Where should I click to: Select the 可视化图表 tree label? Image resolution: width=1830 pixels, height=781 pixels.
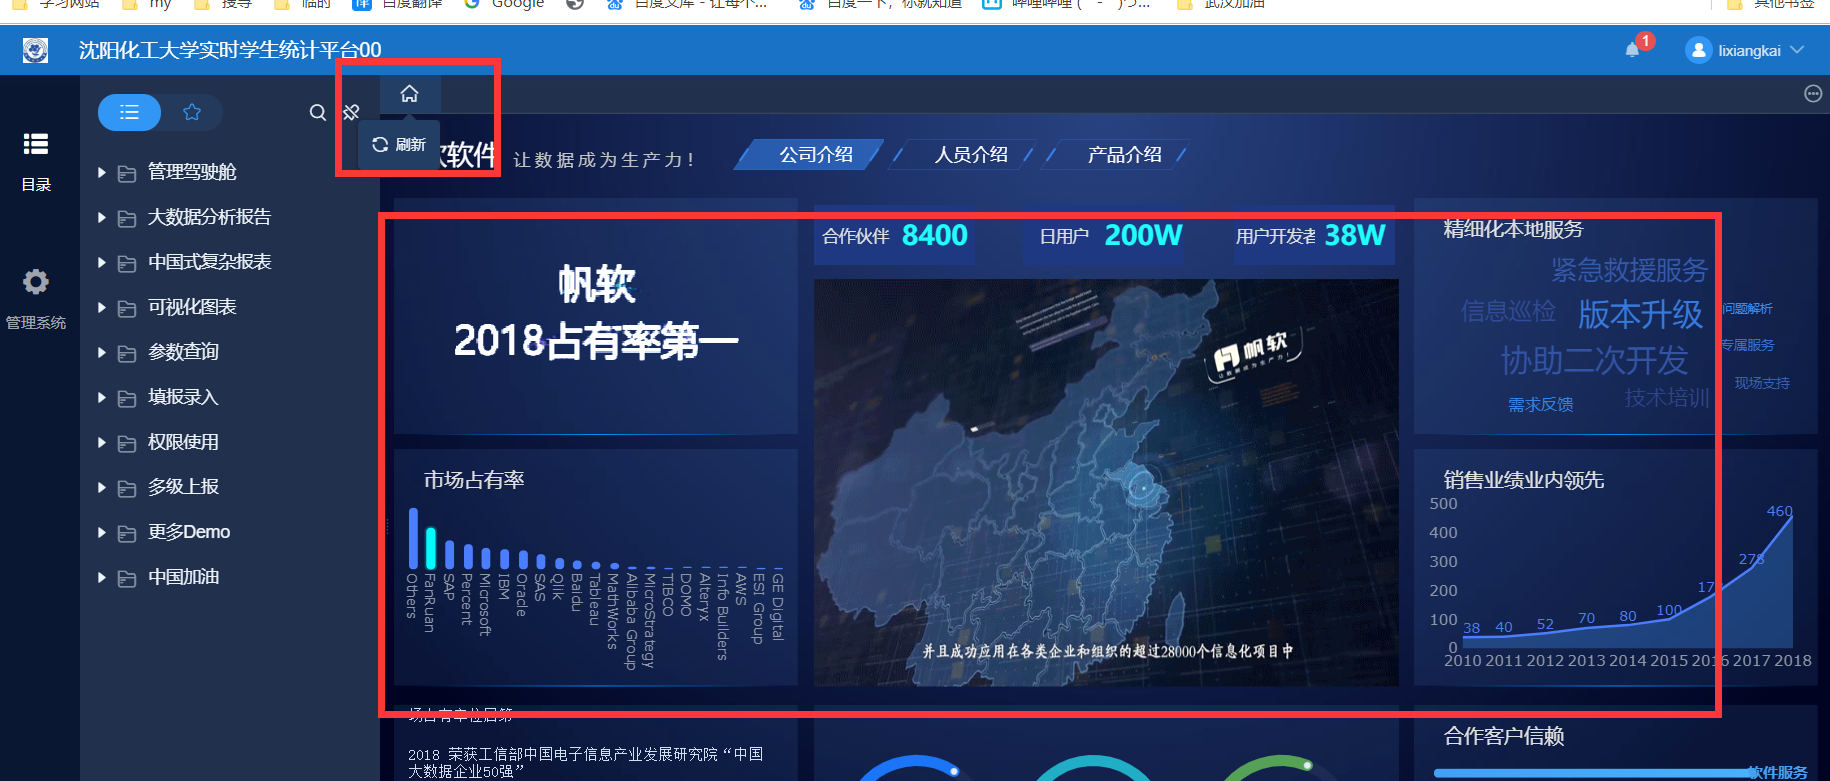coord(192,307)
